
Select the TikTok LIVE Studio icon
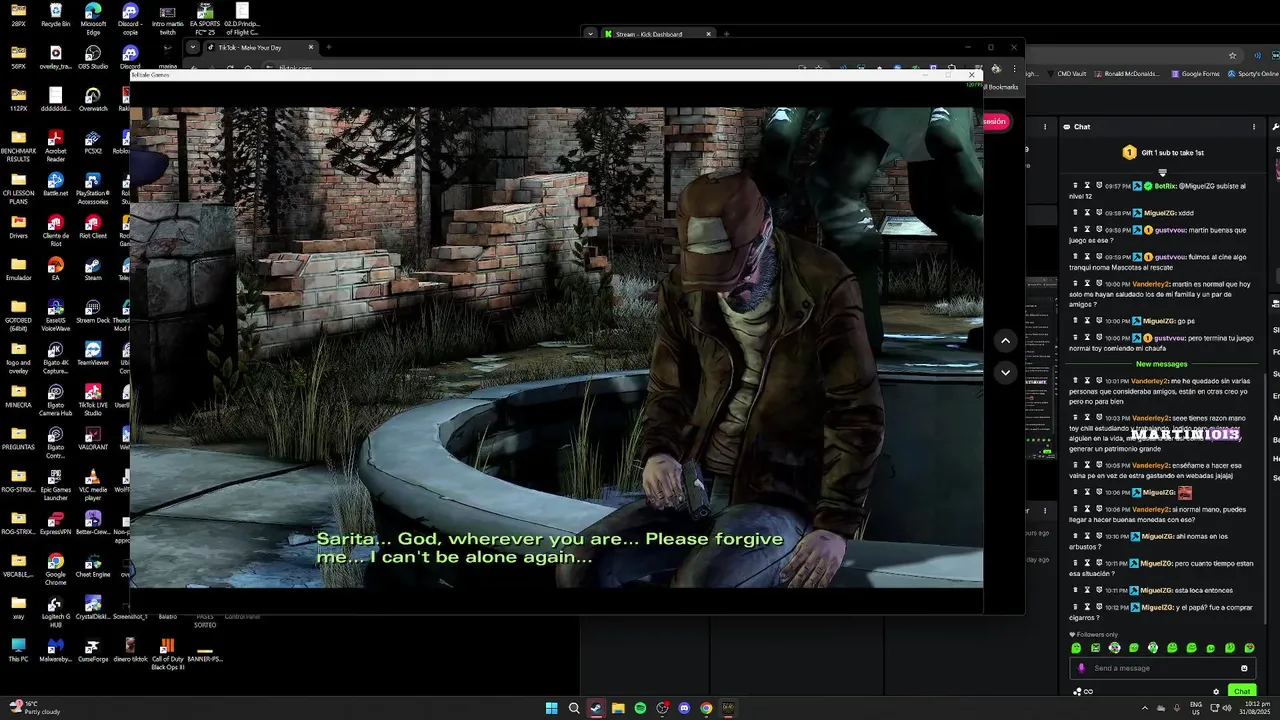pos(93,400)
